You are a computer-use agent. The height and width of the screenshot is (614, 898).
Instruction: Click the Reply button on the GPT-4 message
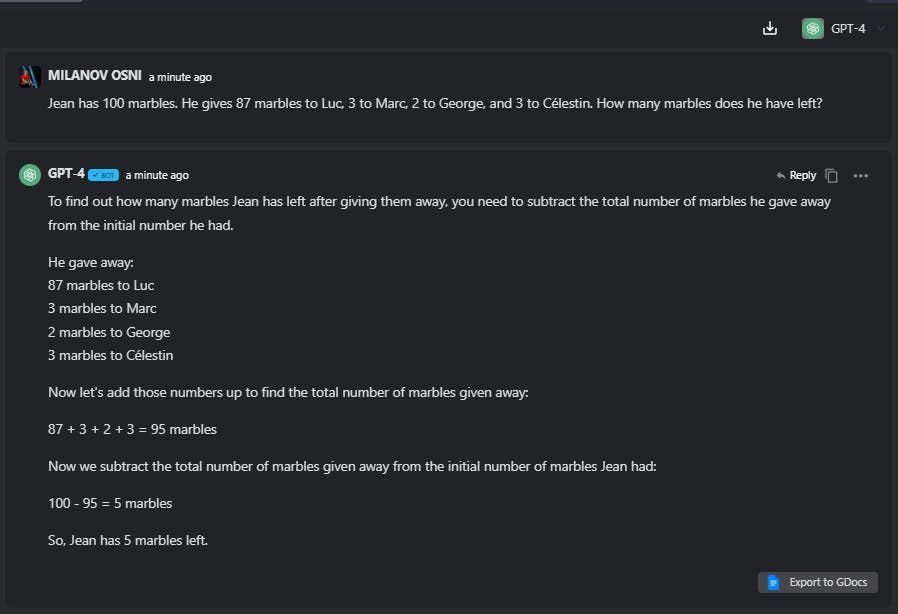point(796,175)
